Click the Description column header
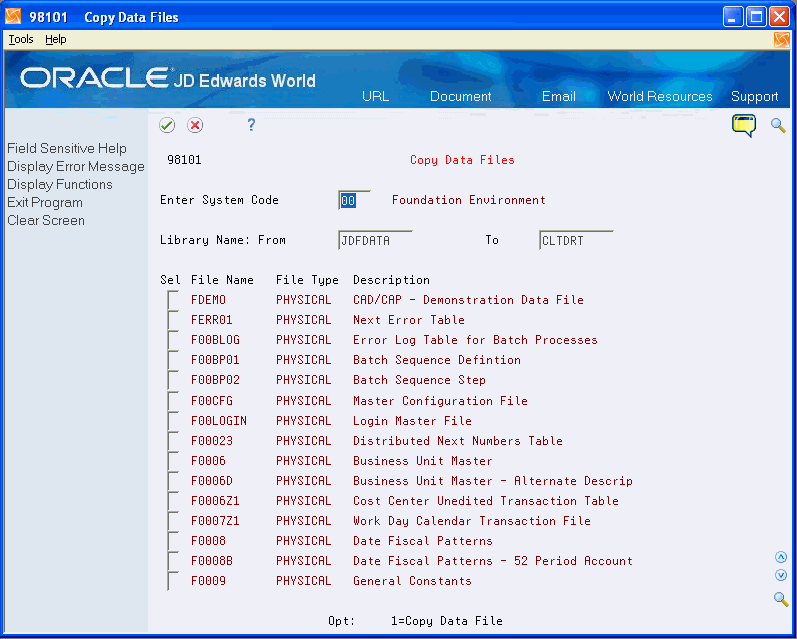The height and width of the screenshot is (639, 797). 391,280
